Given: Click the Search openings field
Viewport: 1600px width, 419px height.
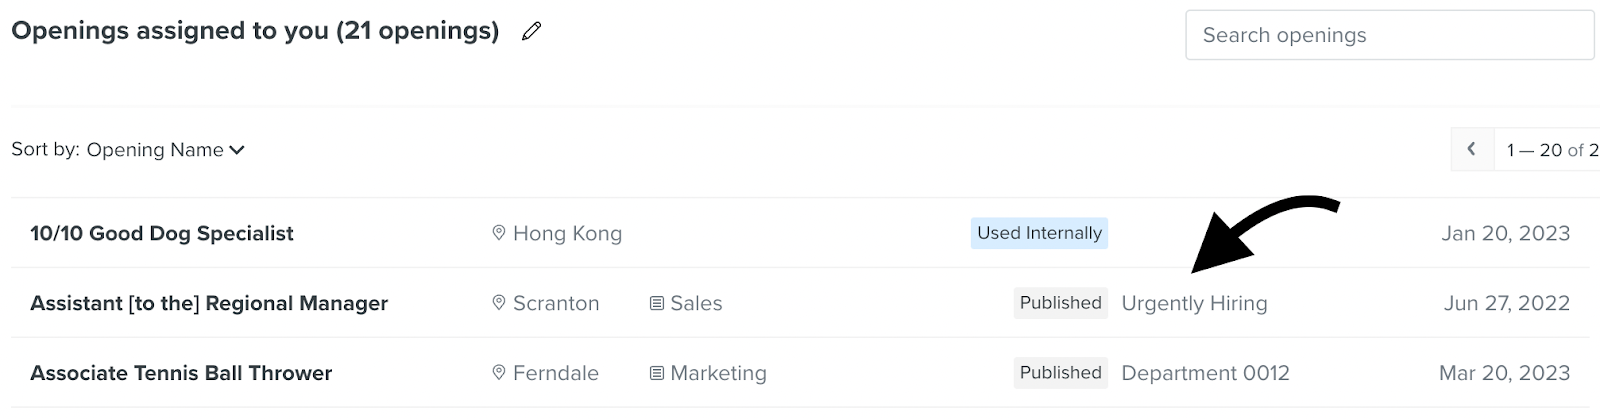Looking at the screenshot, I should point(1390,35).
